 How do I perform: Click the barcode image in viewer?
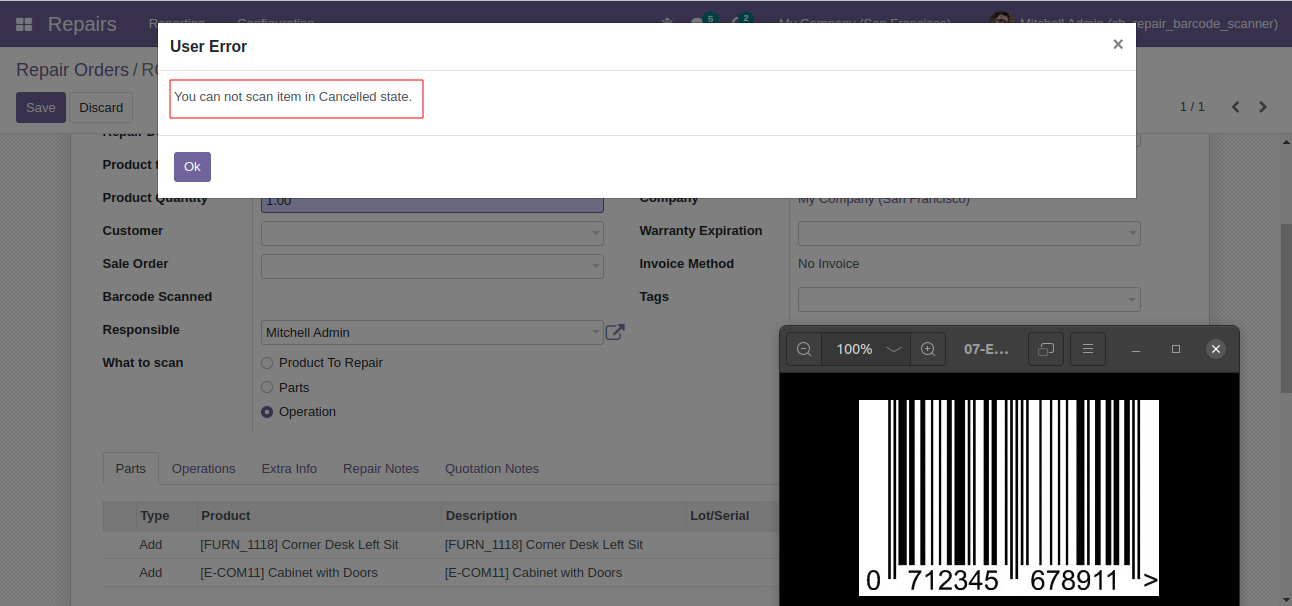1009,497
